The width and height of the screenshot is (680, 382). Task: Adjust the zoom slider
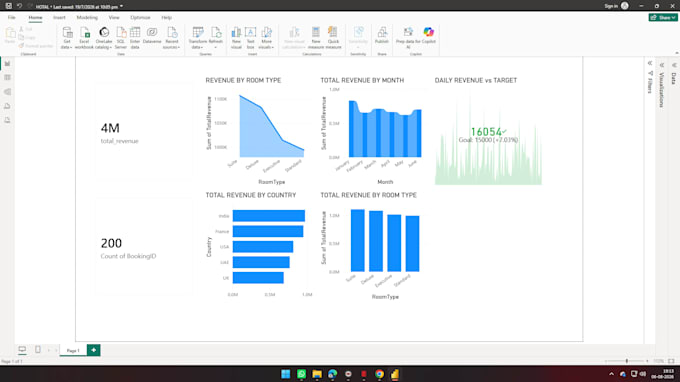click(627, 361)
